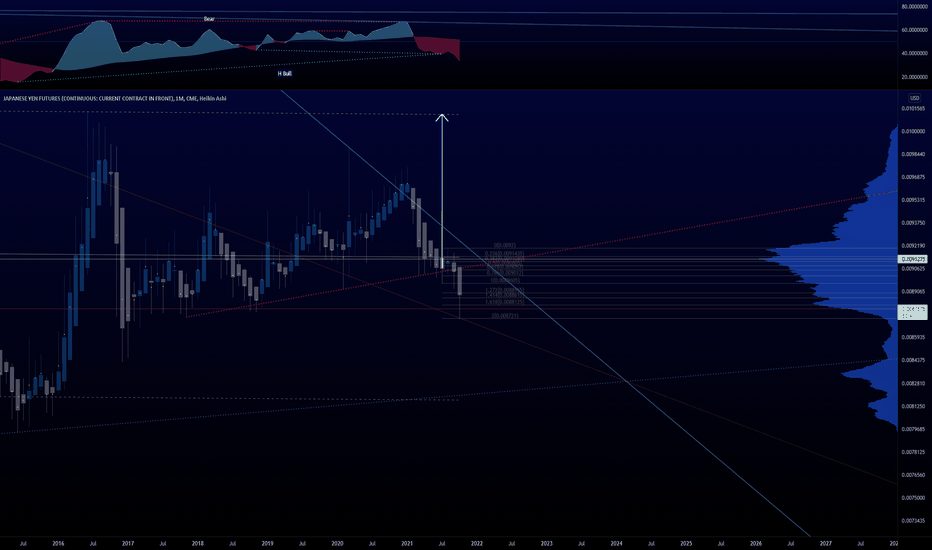The height and width of the screenshot is (550, 932).
Task: Click the 2017 label on time axis
Action: tap(128, 543)
